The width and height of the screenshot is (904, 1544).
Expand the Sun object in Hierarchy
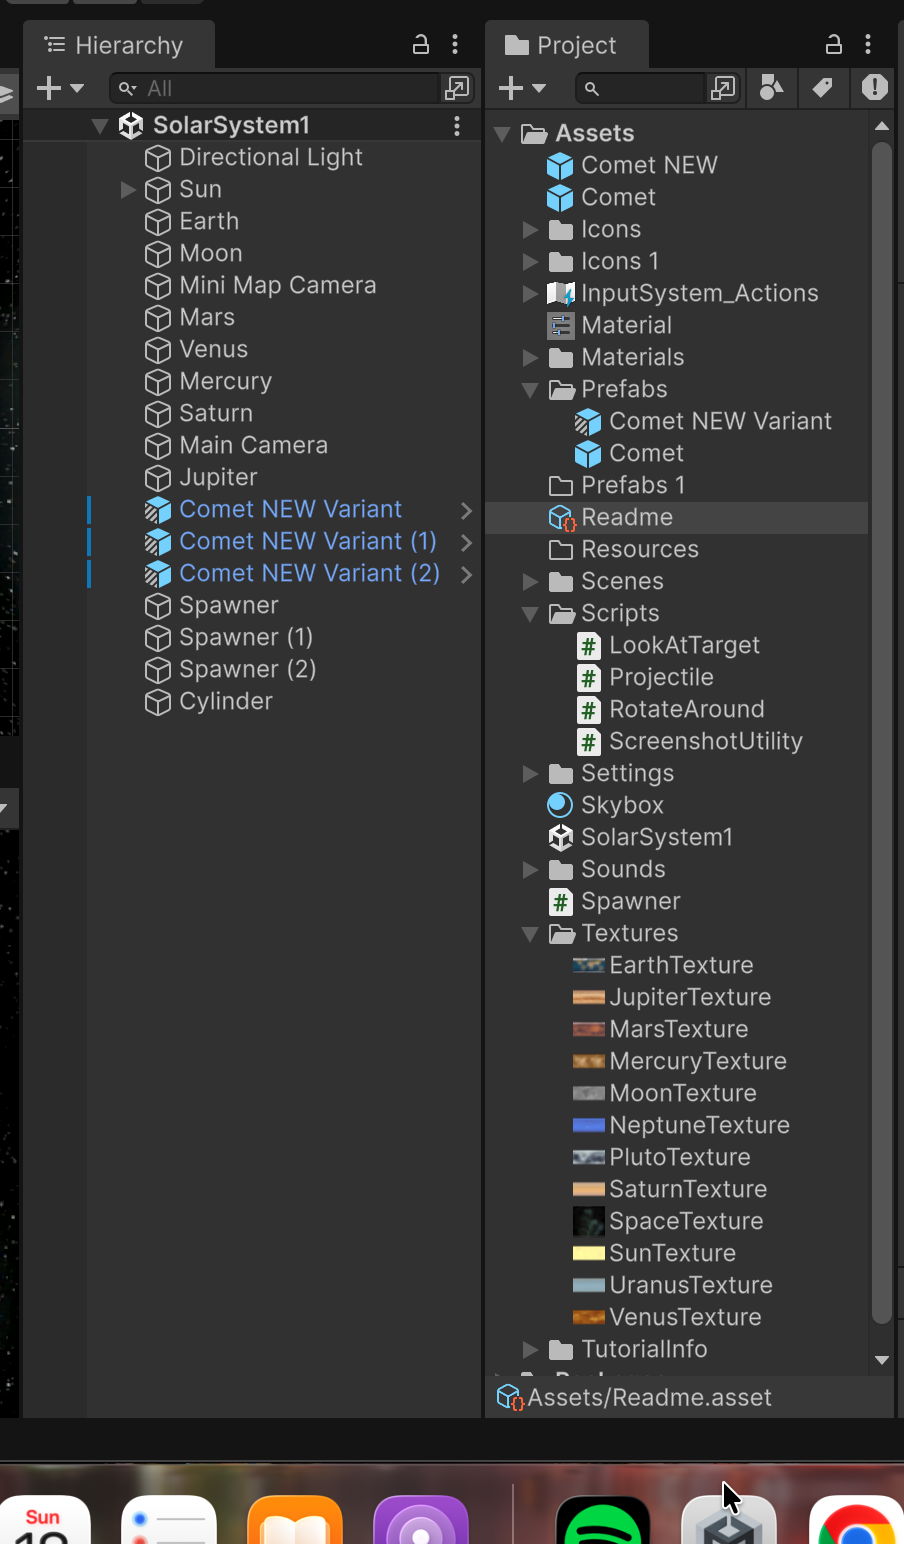coord(128,189)
